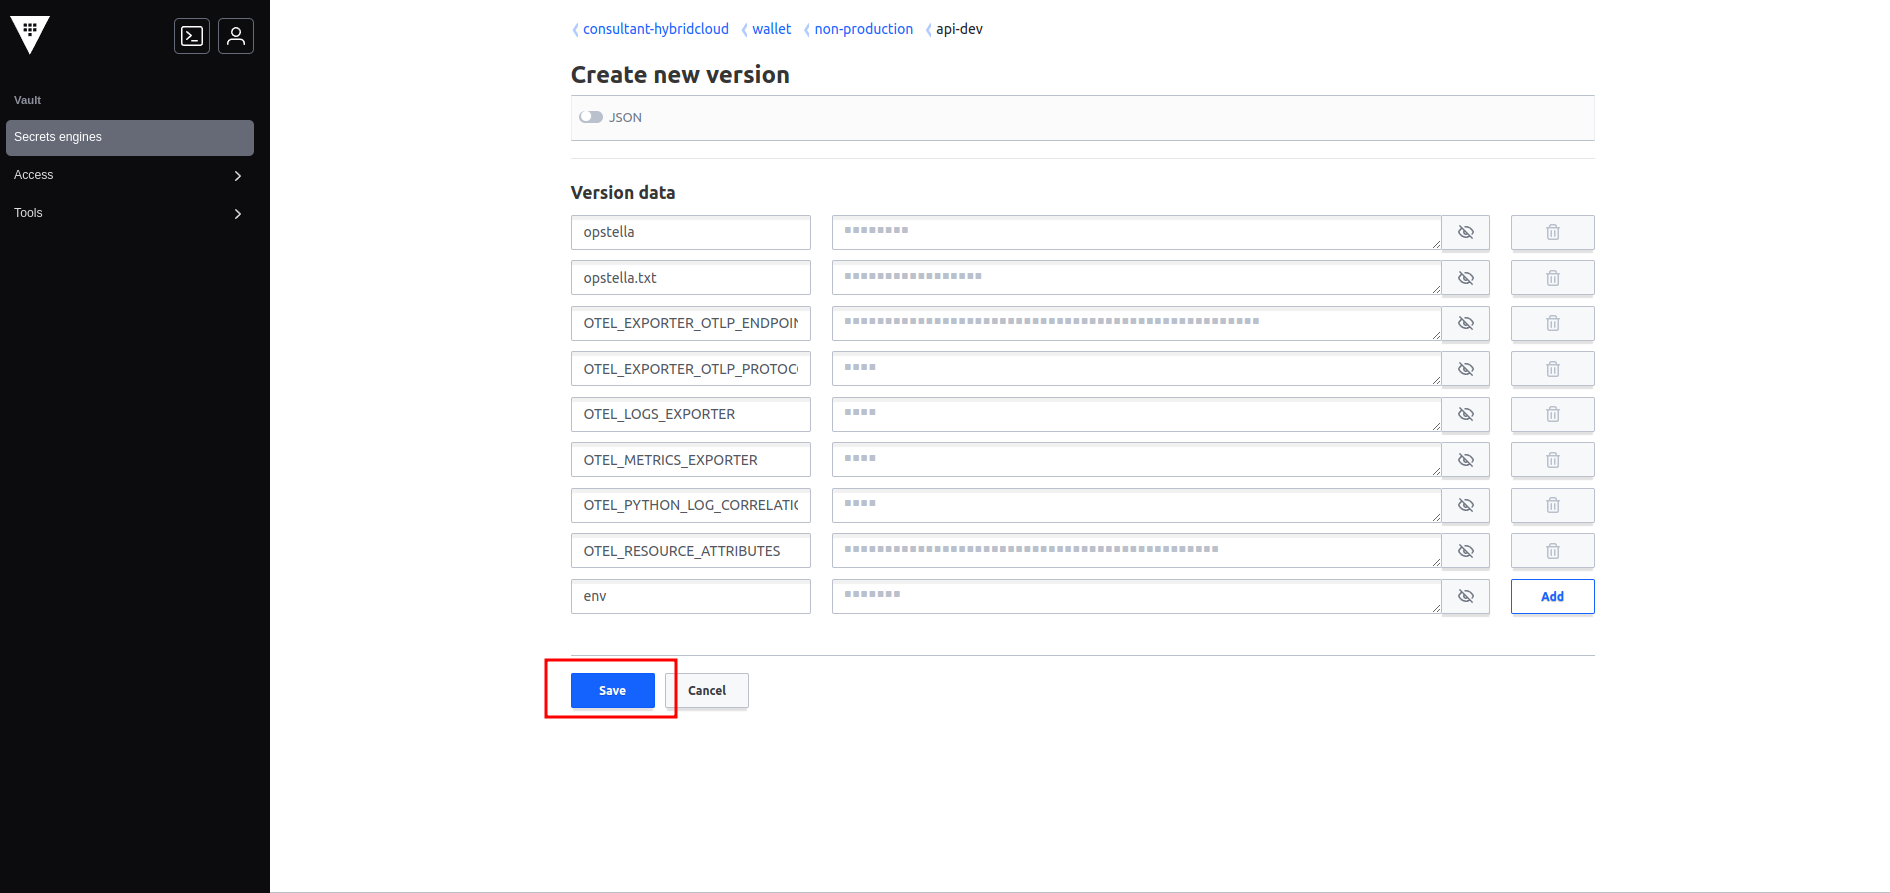
Task: Unmask the OTEL_LOGS_EXPORTER value
Action: (x=1466, y=414)
